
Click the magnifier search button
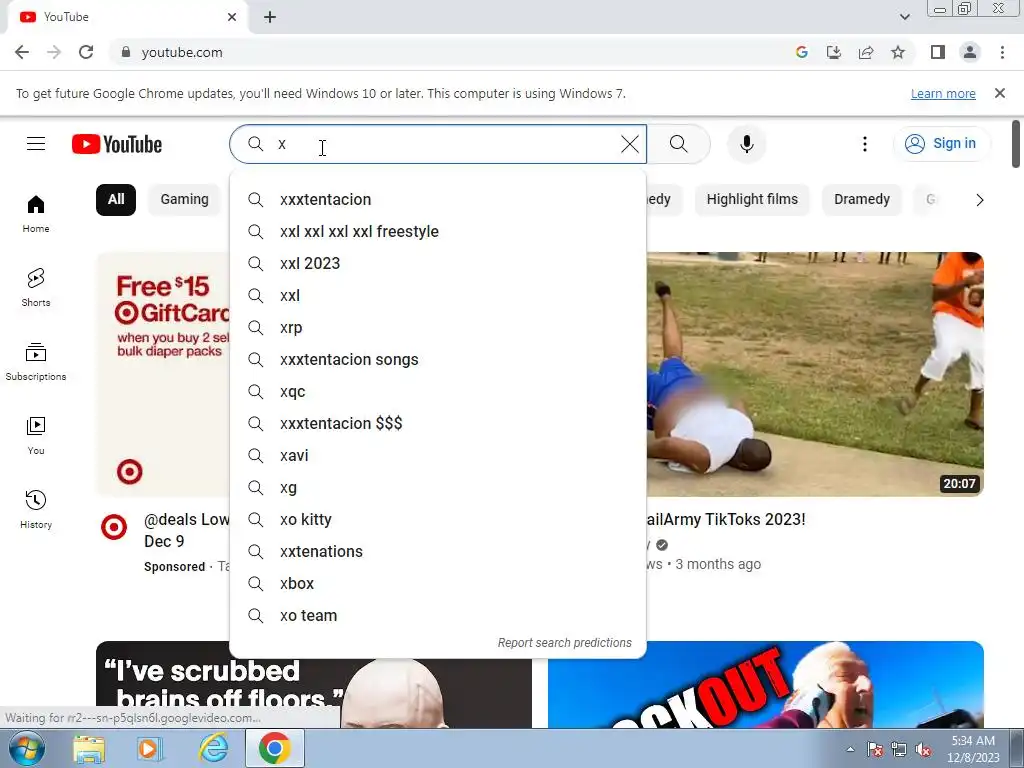pos(679,144)
